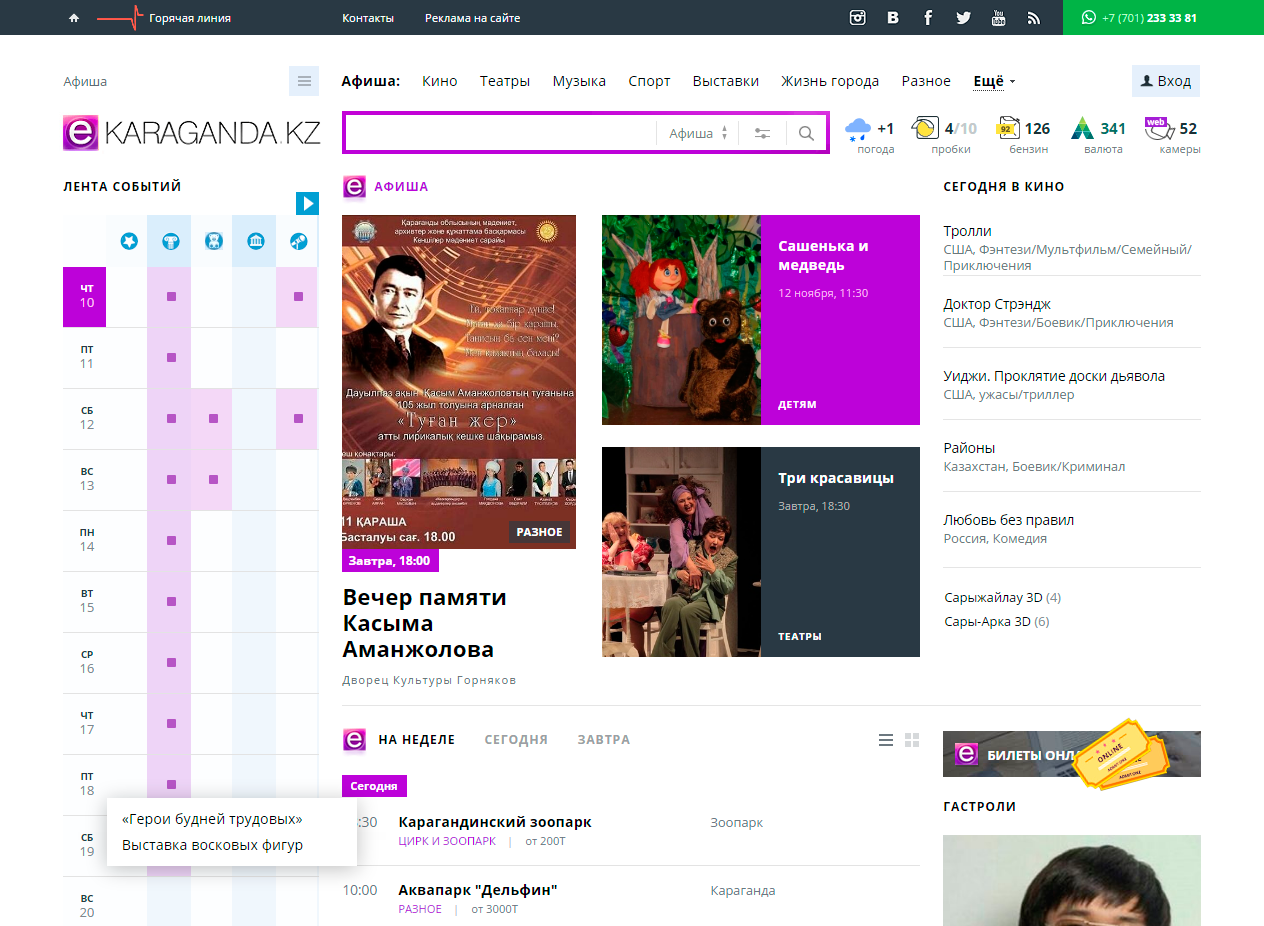
Task: Open the Instagram page icon
Action: [857, 18]
